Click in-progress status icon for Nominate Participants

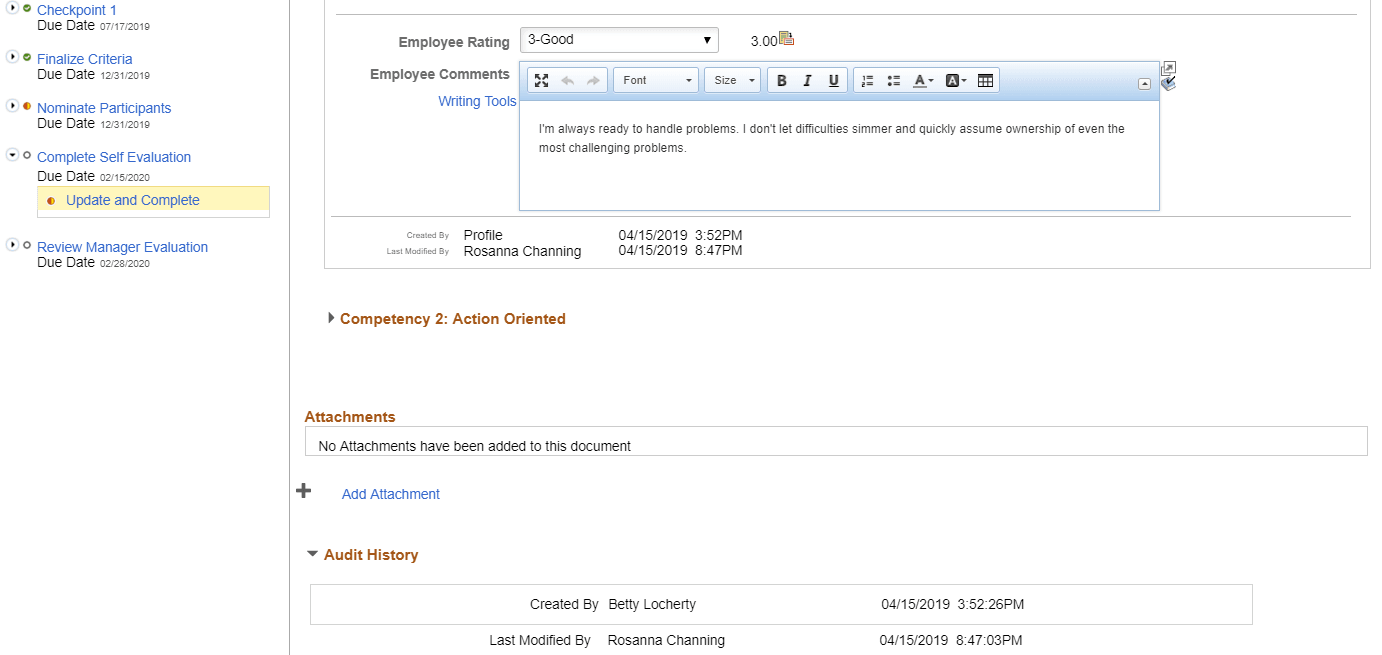click(27, 106)
